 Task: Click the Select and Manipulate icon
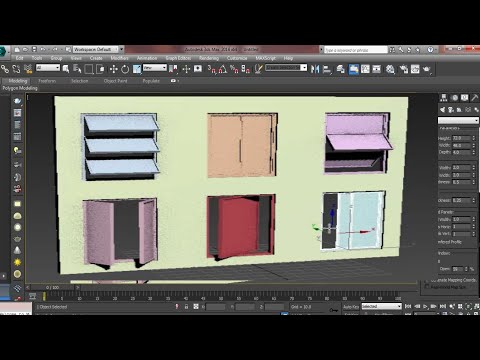tap(186, 69)
